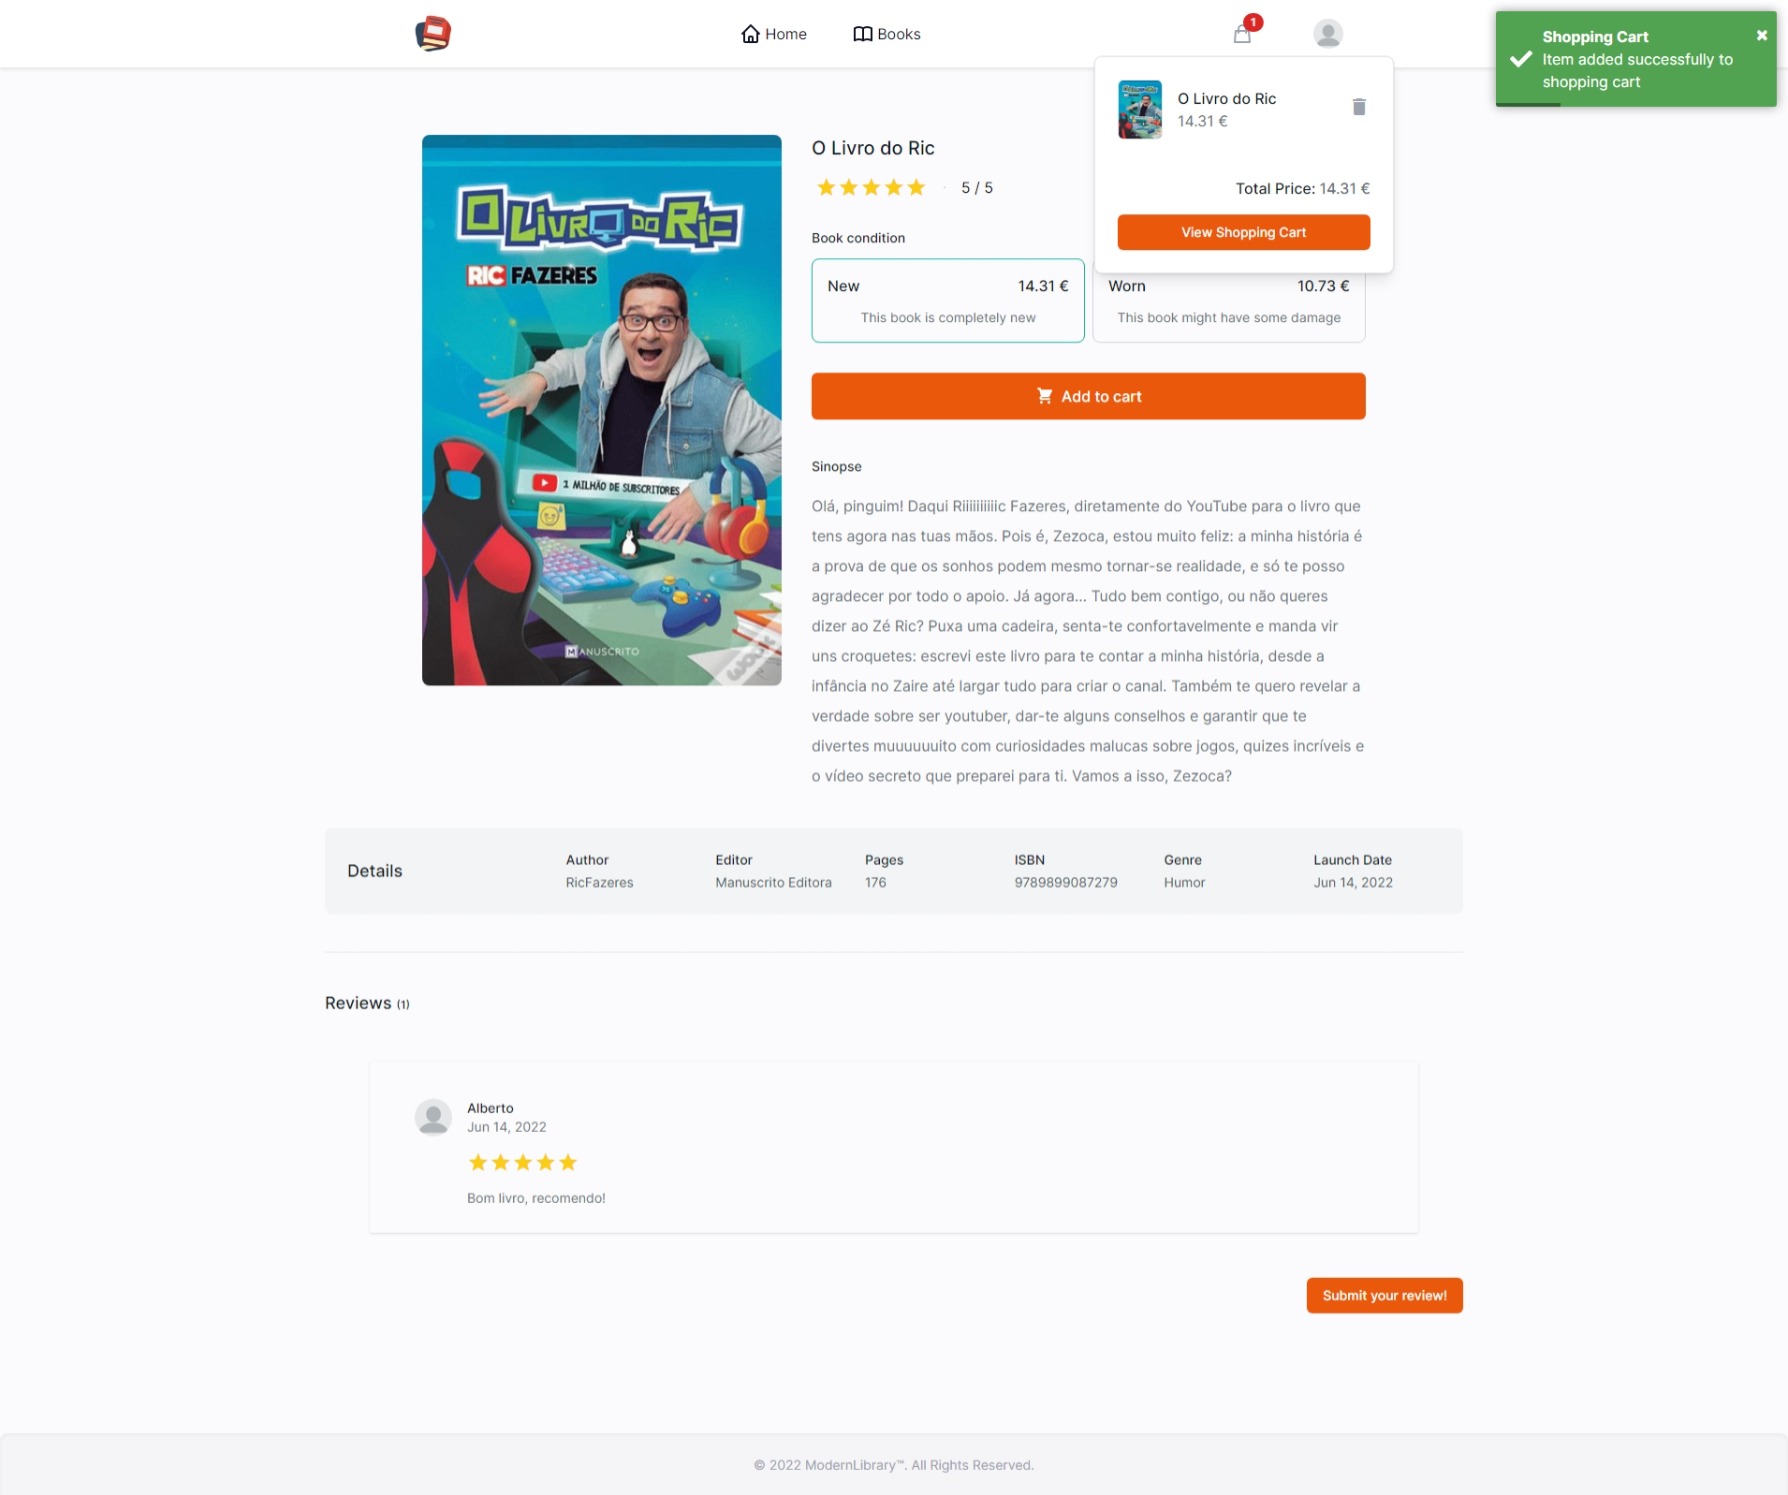Dismiss the Shopping Cart notification

point(1761,35)
